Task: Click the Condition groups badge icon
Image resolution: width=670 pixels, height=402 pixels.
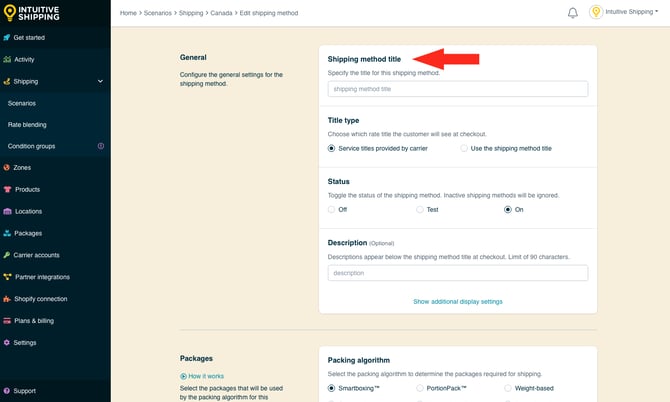Action: pos(101,146)
